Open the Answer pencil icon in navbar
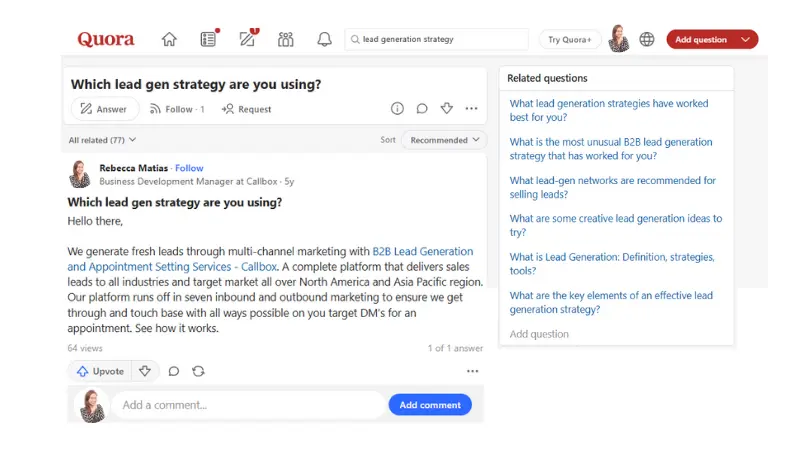The height and width of the screenshot is (450, 800). coord(247,39)
